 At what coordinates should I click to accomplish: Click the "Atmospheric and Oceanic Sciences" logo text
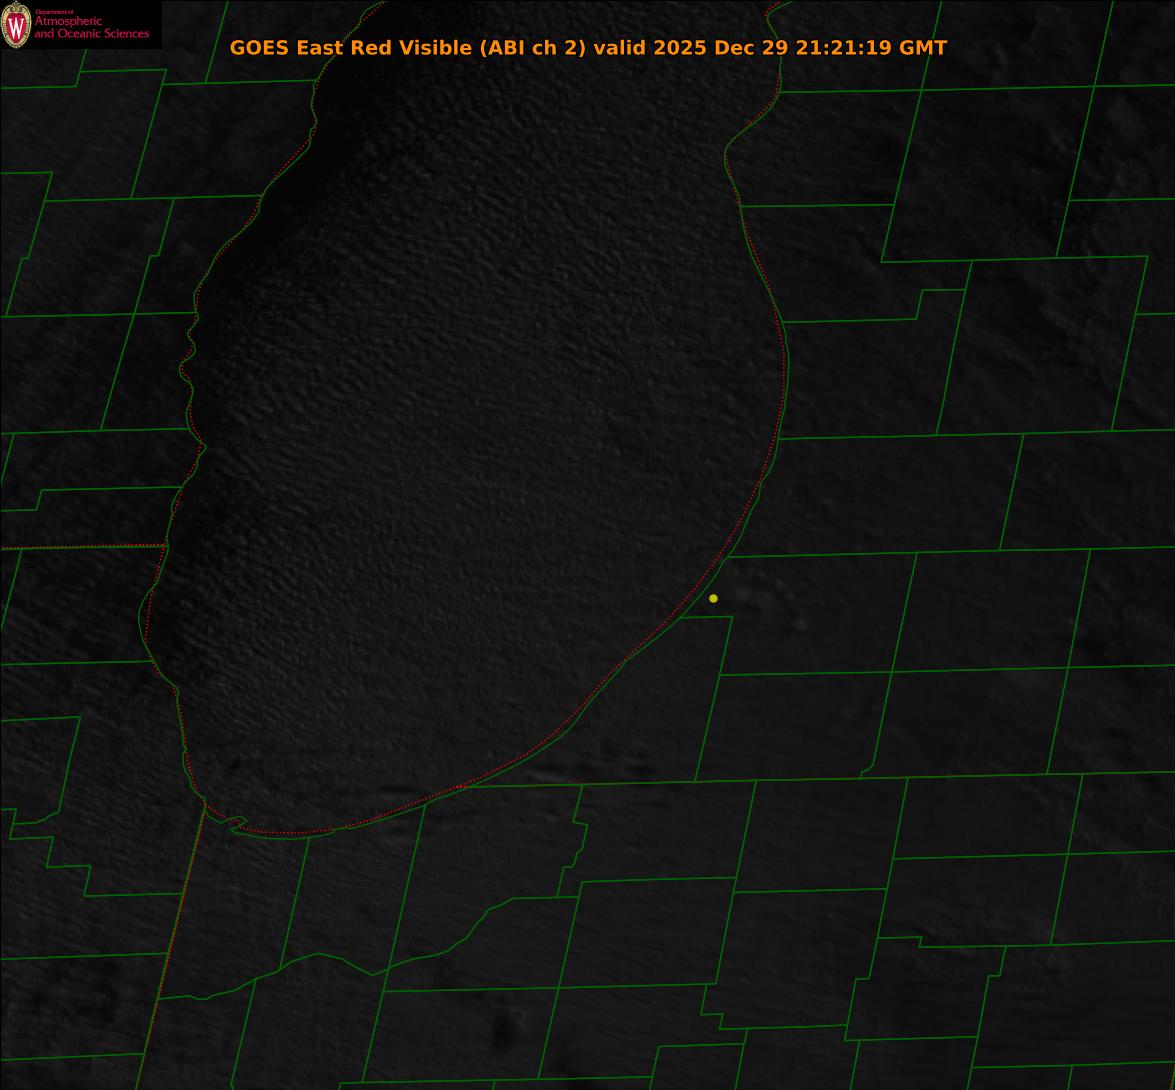pyautogui.click(x=91, y=28)
